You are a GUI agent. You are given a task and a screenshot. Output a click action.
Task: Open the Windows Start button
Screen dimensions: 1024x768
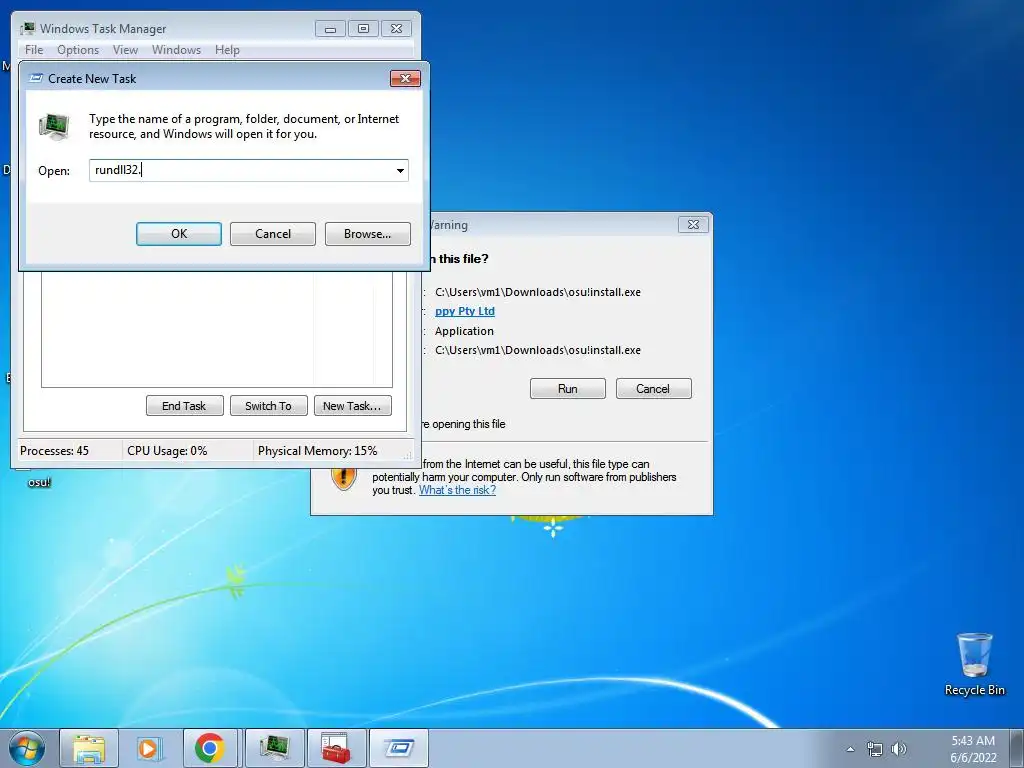coord(27,748)
